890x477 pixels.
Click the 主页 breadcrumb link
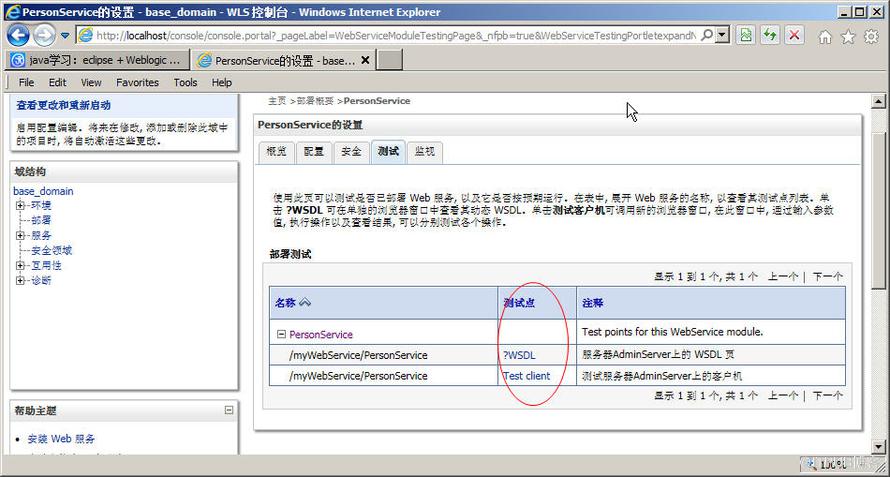click(277, 101)
